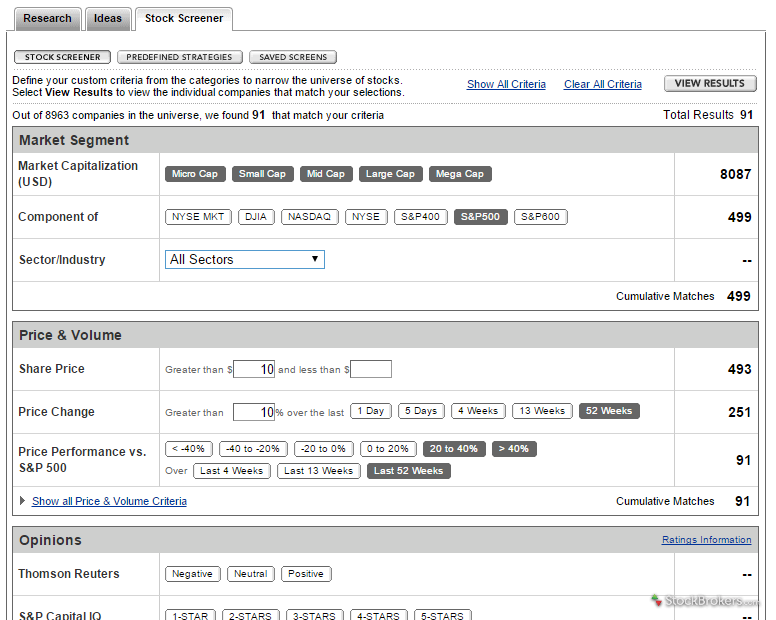776x620 pixels.
Task: Switch to the Research tab
Action: pos(48,19)
